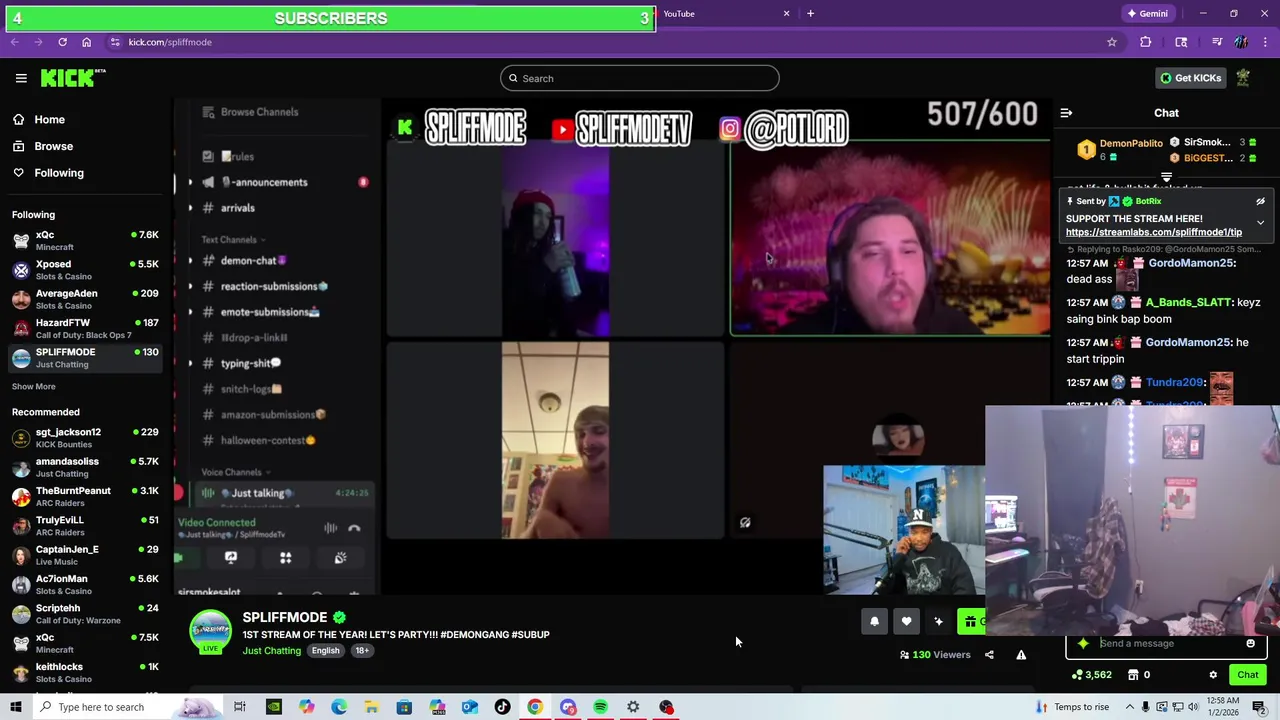Click the Gemini button in Chrome
The width and height of the screenshot is (1280, 720).
(1146, 14)
